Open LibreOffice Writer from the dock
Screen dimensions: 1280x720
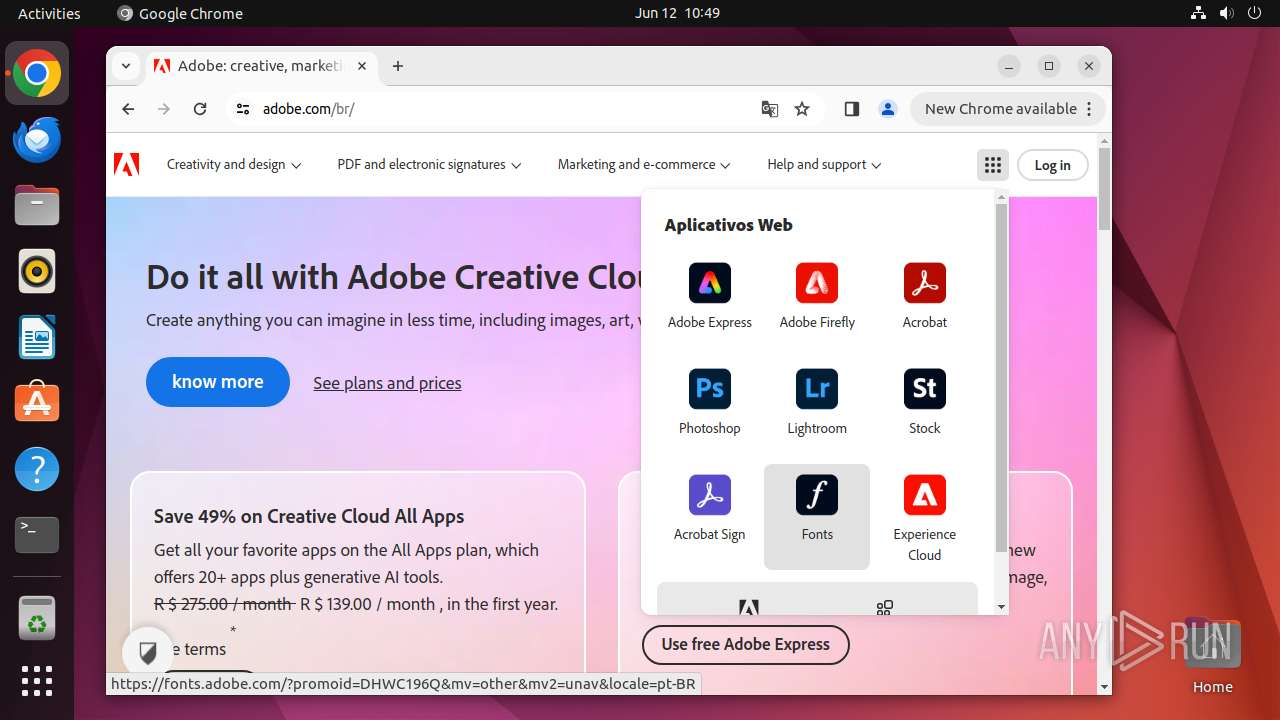pos(37,337)
